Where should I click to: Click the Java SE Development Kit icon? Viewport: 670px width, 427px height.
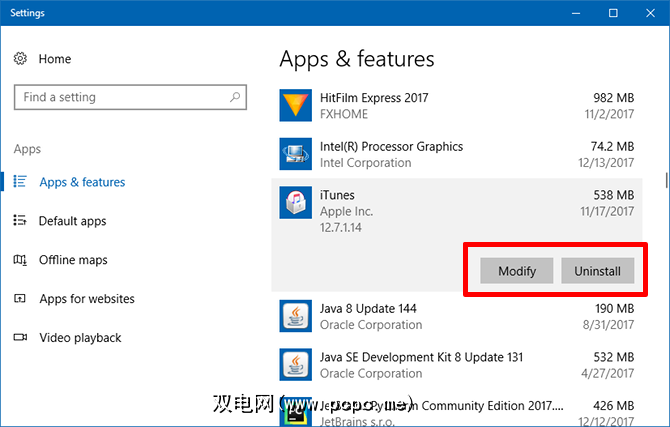(296, 365)
